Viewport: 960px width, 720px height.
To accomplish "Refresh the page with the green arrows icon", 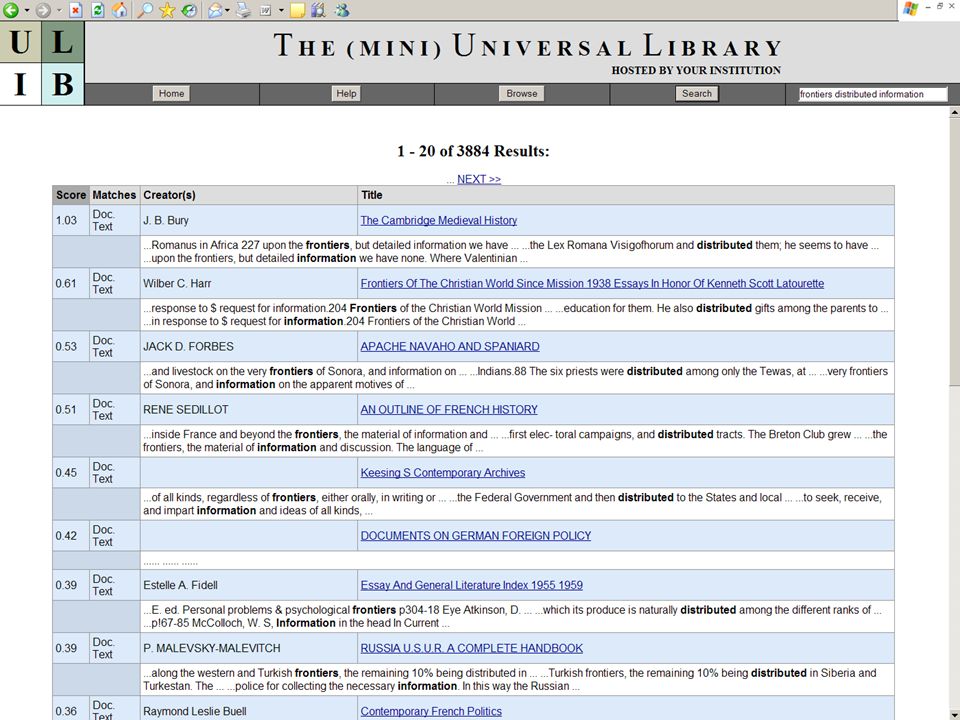I will pos(97,9).
